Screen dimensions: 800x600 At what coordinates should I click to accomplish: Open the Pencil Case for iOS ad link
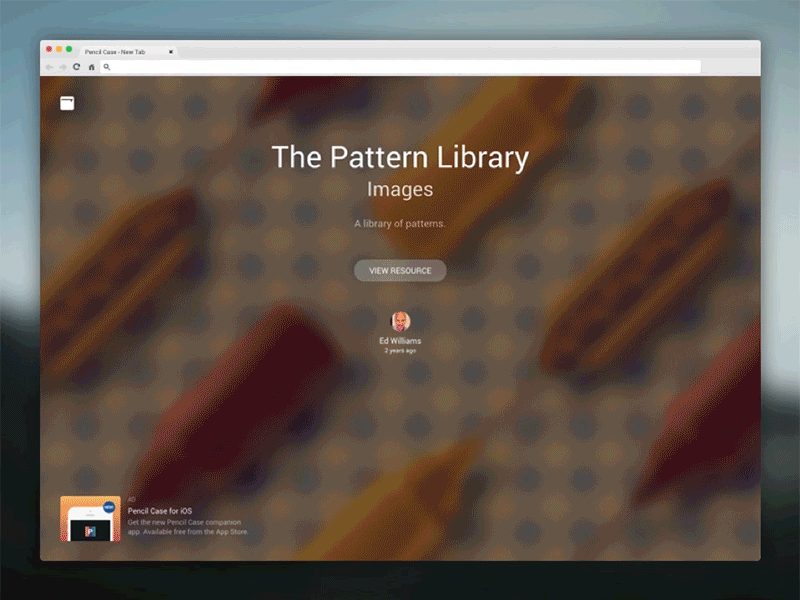click(x=162, y=511)
